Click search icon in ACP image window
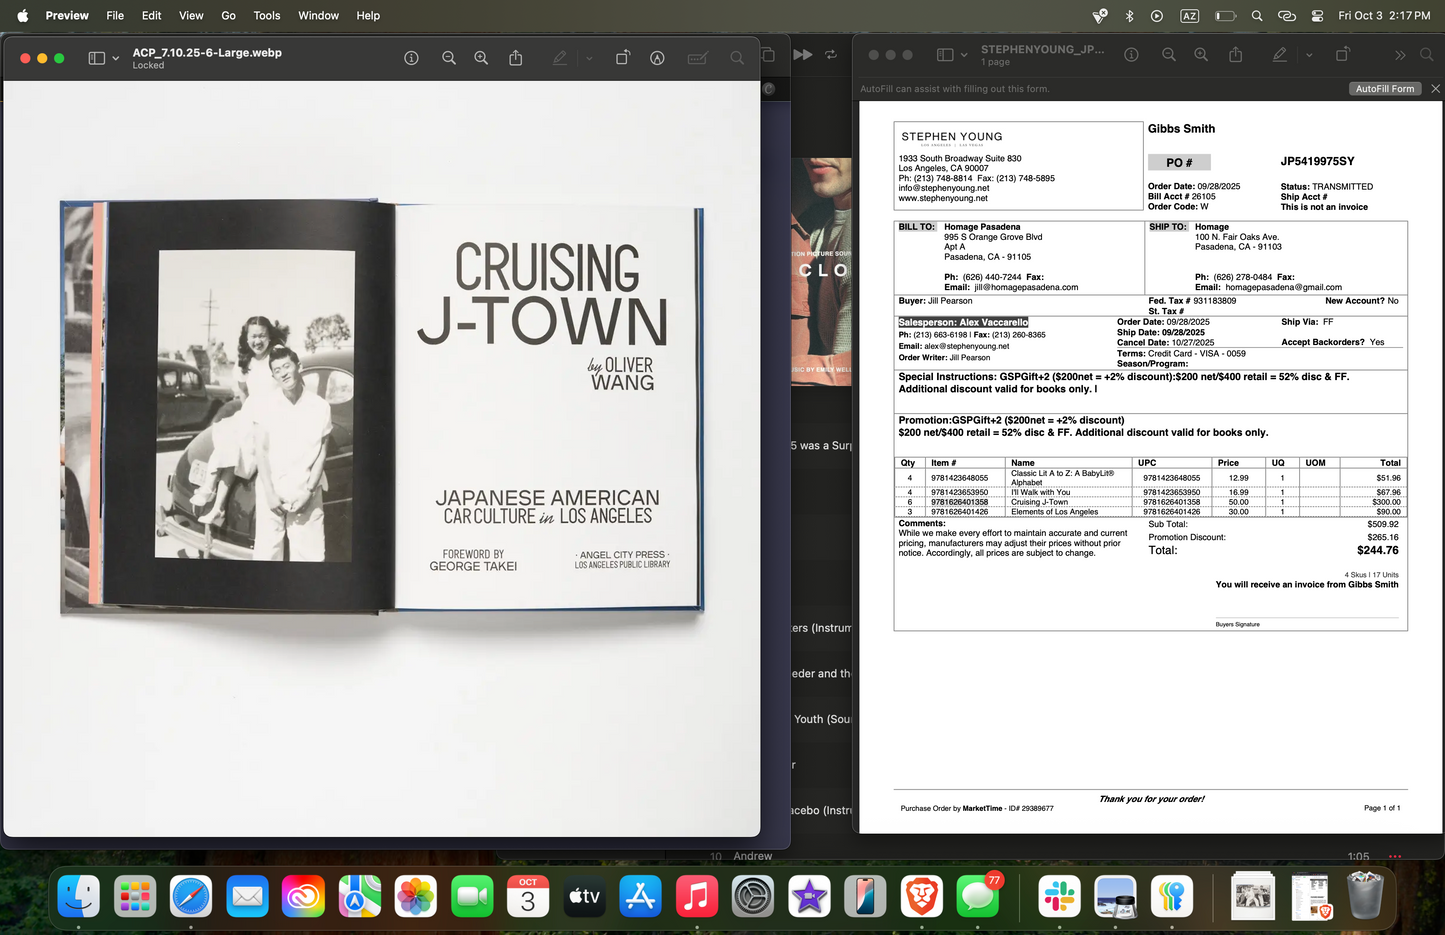This screenshot has width=1445, height=935. coord(737,58)
